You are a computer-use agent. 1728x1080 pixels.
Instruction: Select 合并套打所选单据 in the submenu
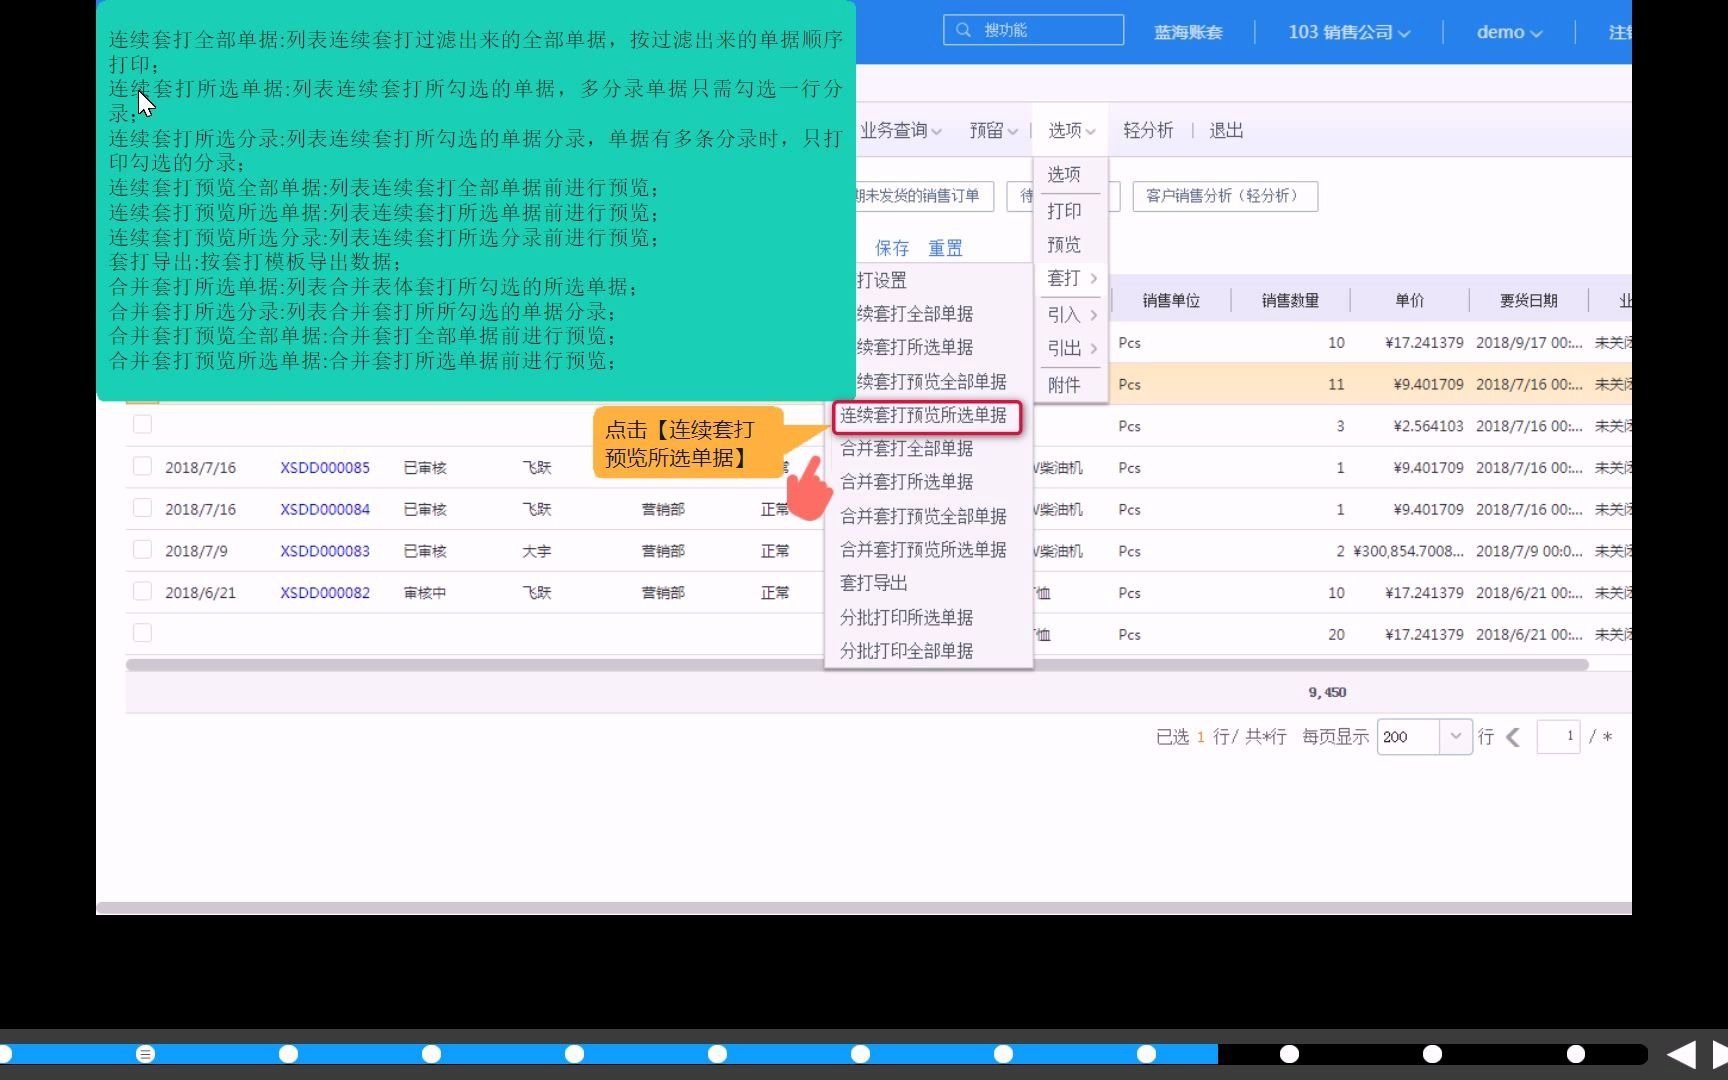(x=907, y=482)
